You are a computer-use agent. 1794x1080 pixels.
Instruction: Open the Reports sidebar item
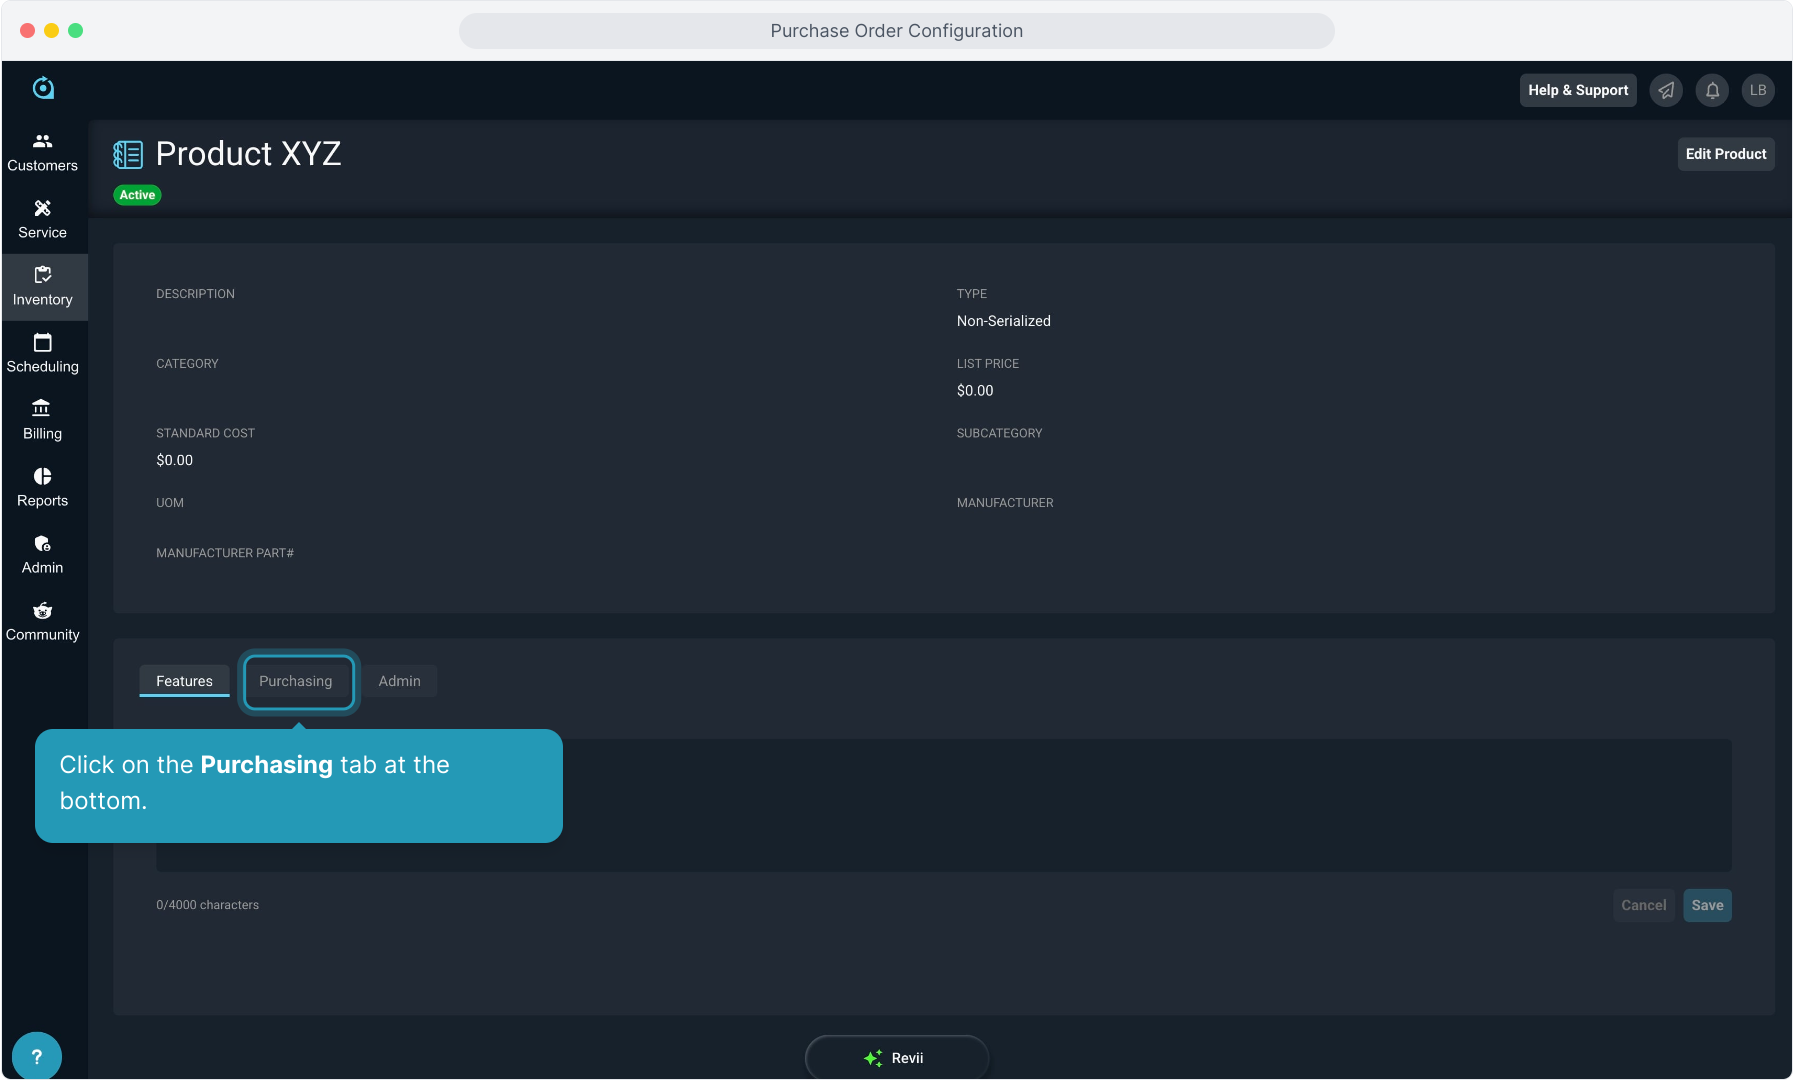coord(42,487)
